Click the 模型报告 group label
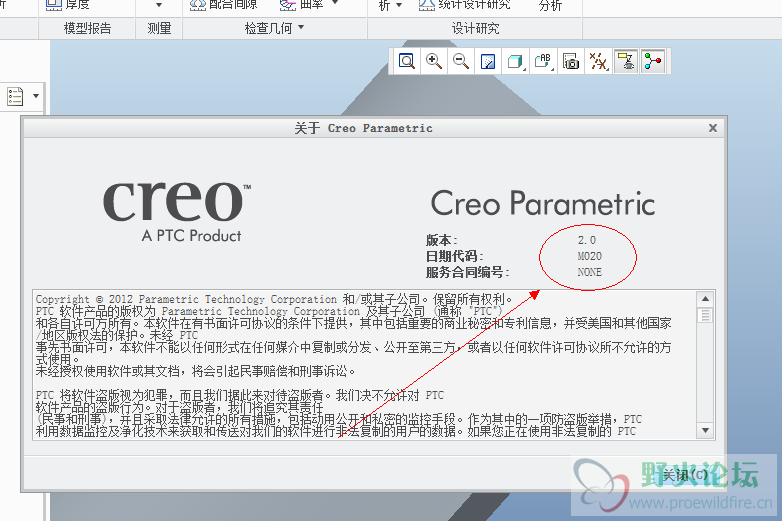Image resolution: width=782 pixels, height=521 pixels. 87,28
